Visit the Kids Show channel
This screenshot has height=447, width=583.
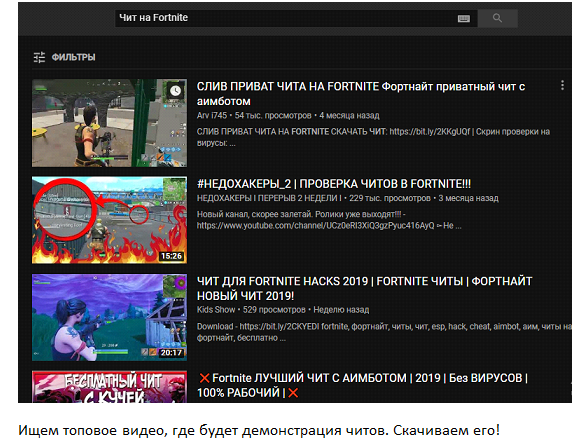tap(216, 310)
